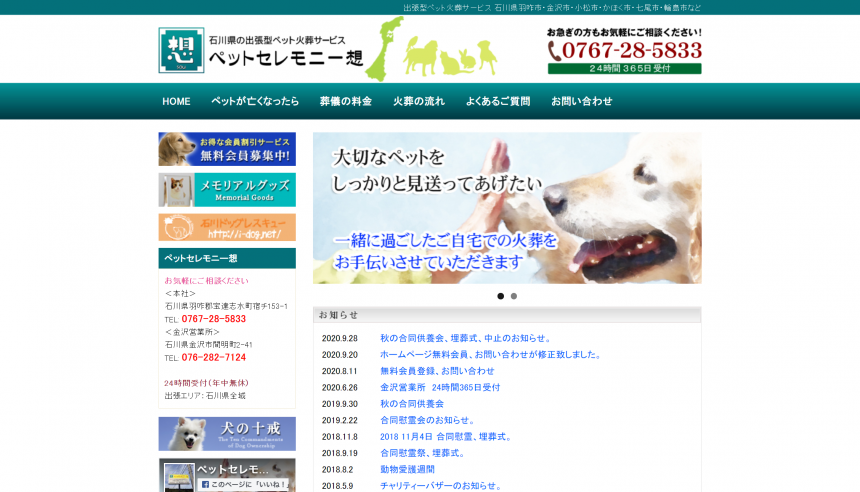Open 火葬の流れ menu item

pos(419,101)
